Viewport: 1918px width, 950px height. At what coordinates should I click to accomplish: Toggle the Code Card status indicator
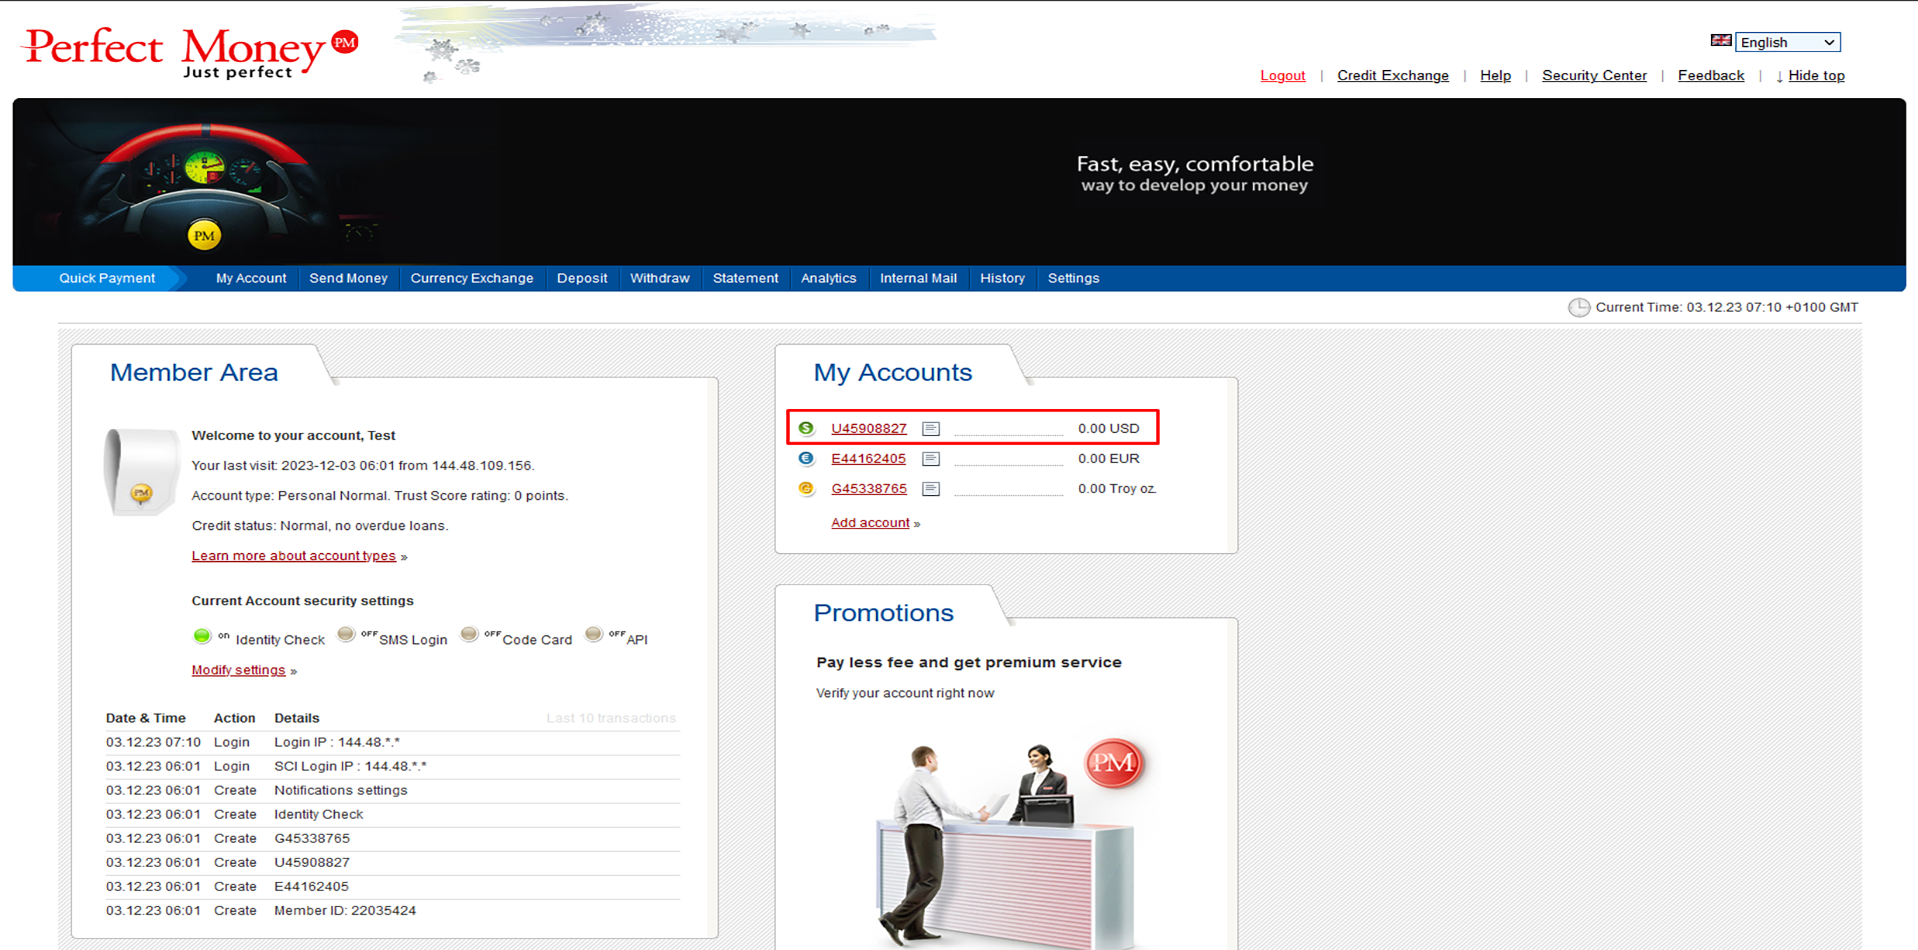point(469,634)
